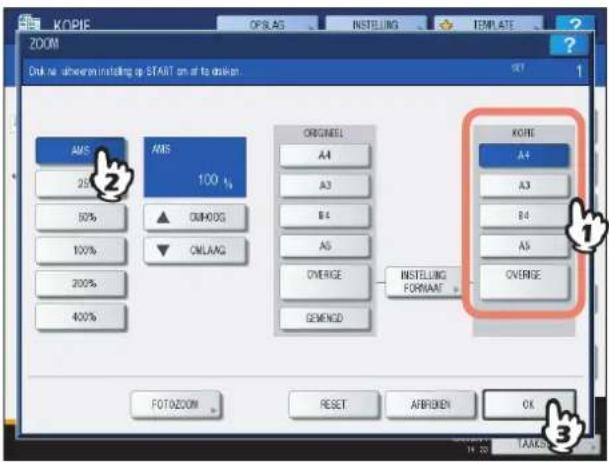Select A3 in the KOPIE column
Viewport: 609px width, 462px height.
[524, 186]
